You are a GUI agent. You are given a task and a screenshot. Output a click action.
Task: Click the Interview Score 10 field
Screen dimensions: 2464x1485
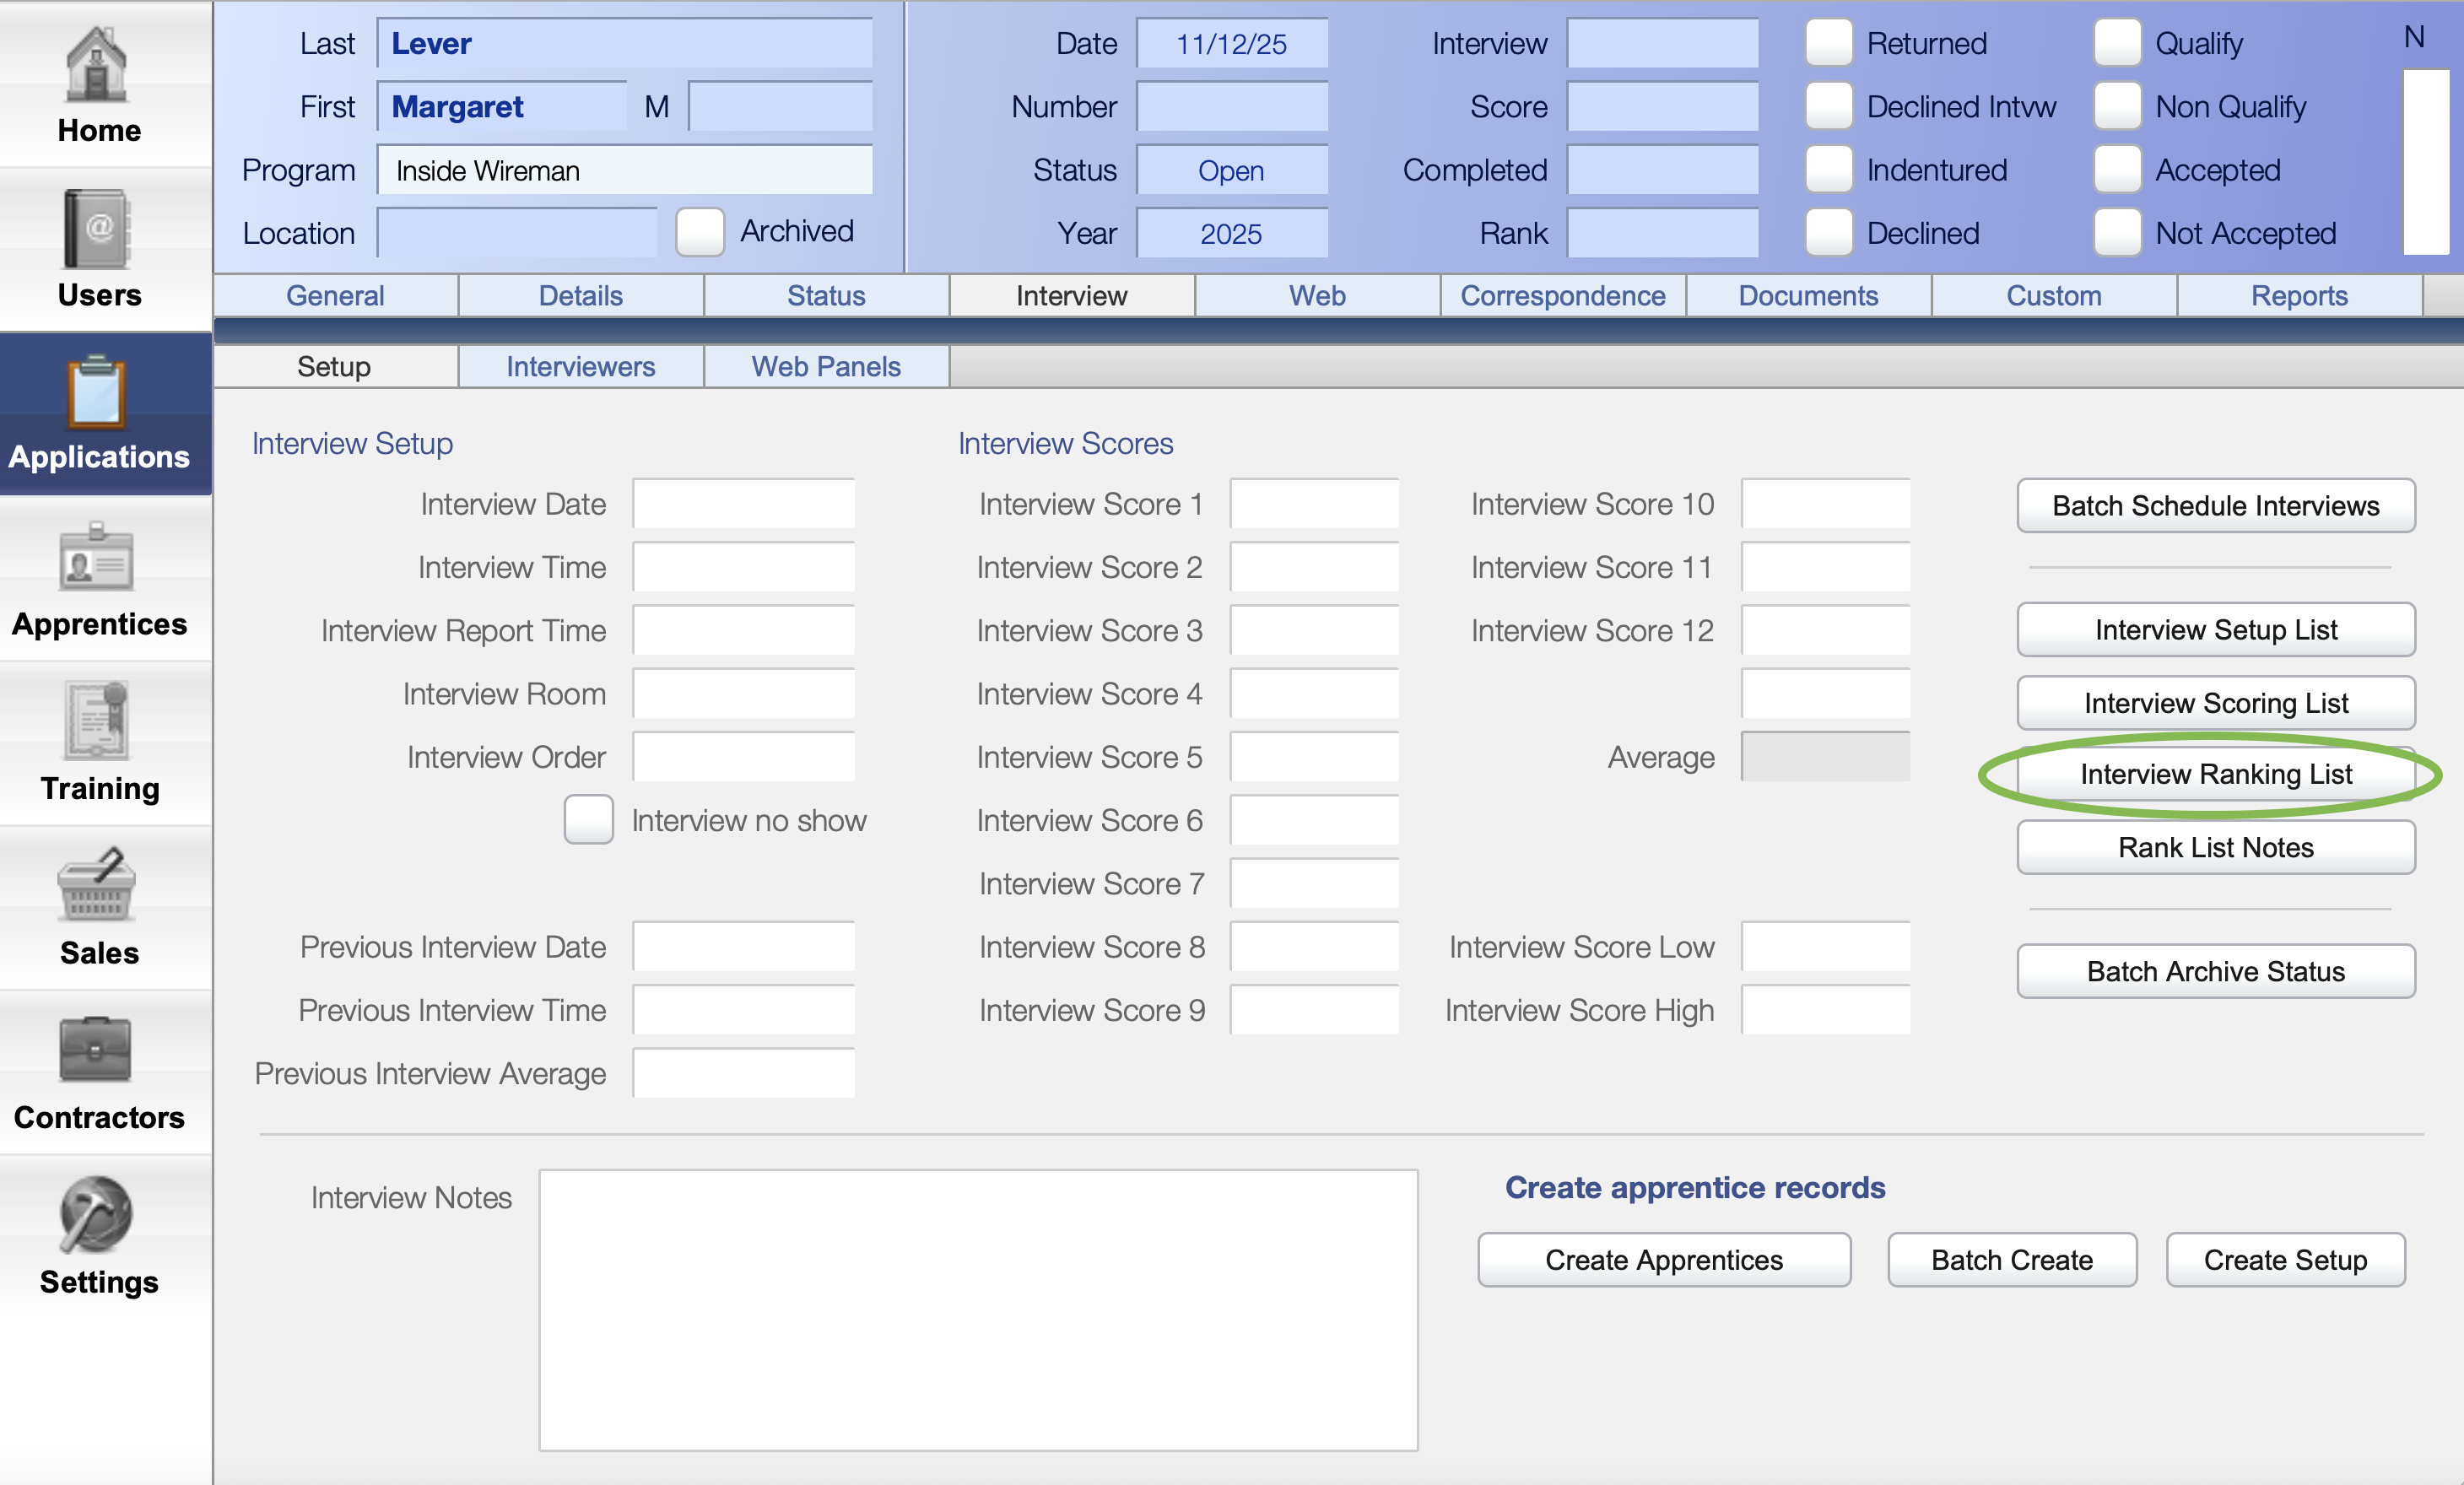coord(1825,504)
